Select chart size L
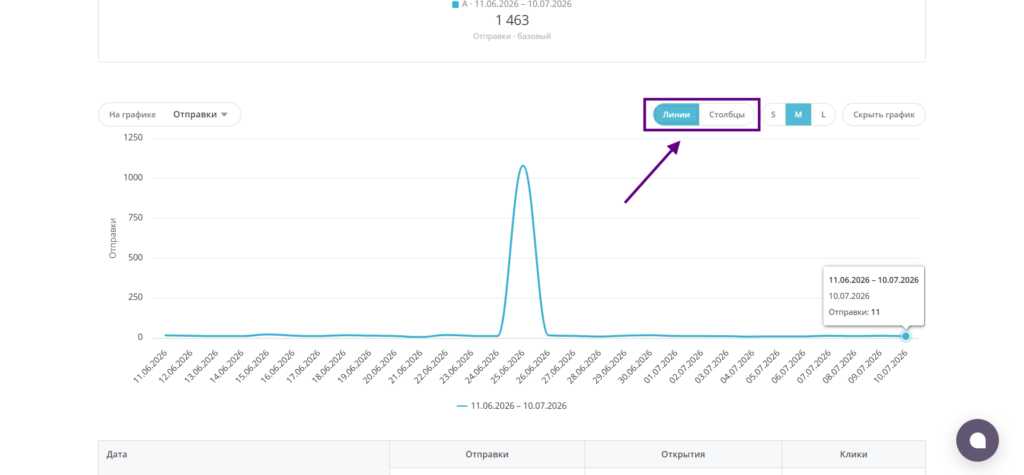The height and width of the screenshot is (475, 1024). [823, 114]
